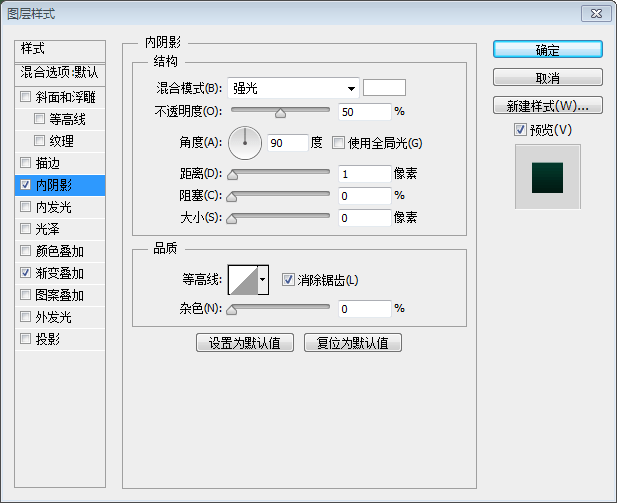Uncheck the 消除锯齿 option
The image size is (617, 503).
288,280
